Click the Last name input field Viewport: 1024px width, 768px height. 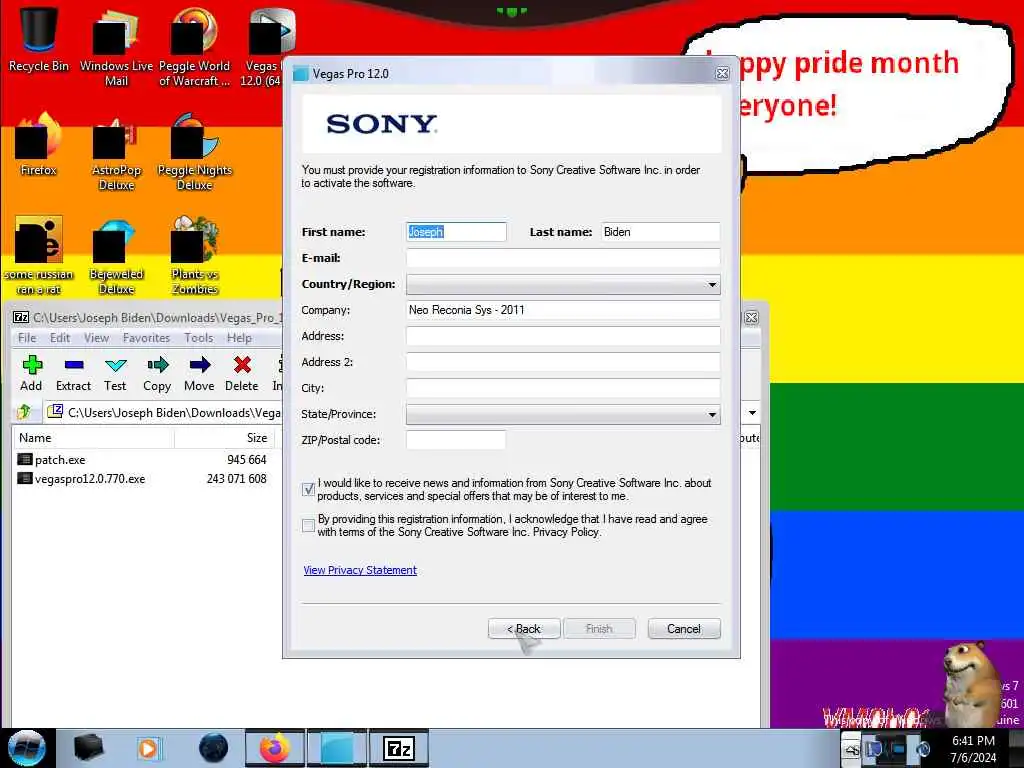pyautogui.click(x=660, y=232)
